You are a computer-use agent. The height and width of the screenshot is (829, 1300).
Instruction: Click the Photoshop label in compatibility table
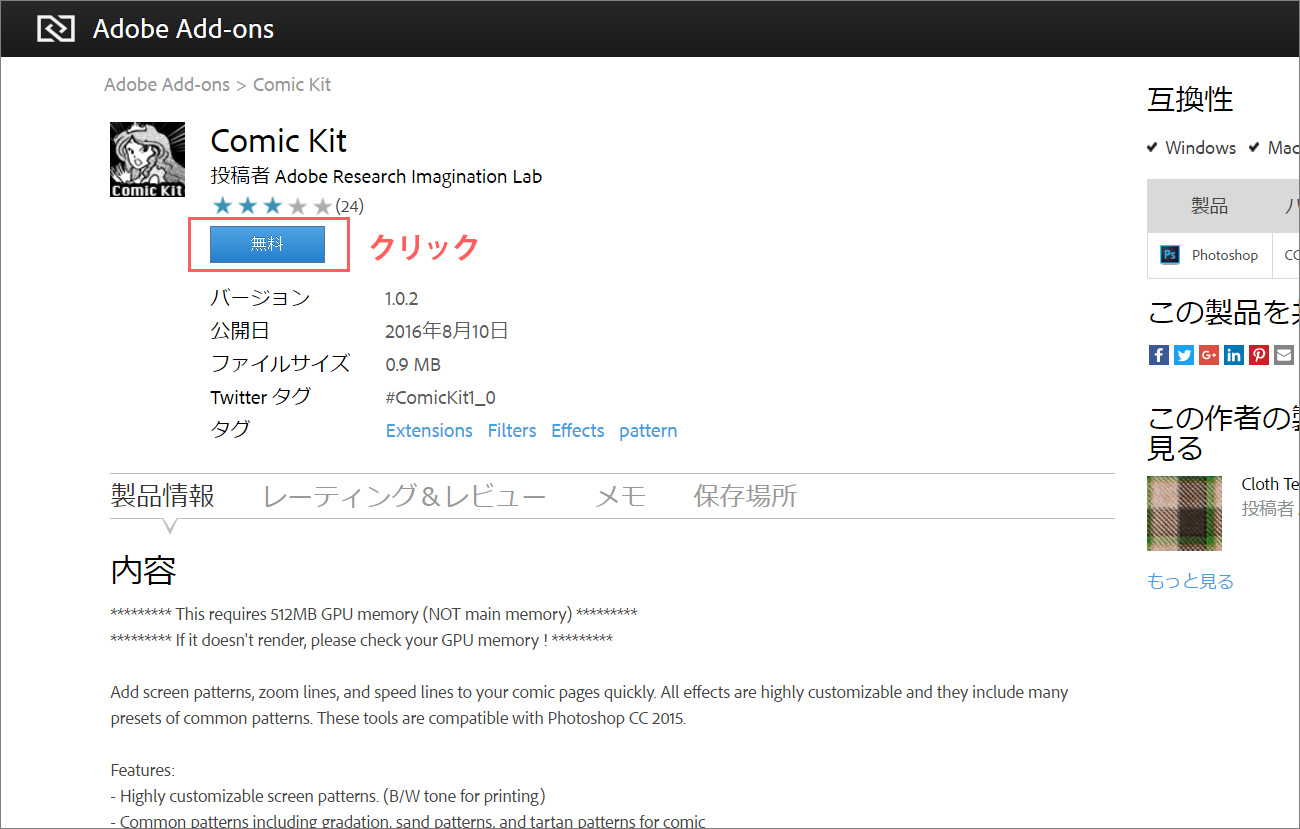tap(1224, 255)
